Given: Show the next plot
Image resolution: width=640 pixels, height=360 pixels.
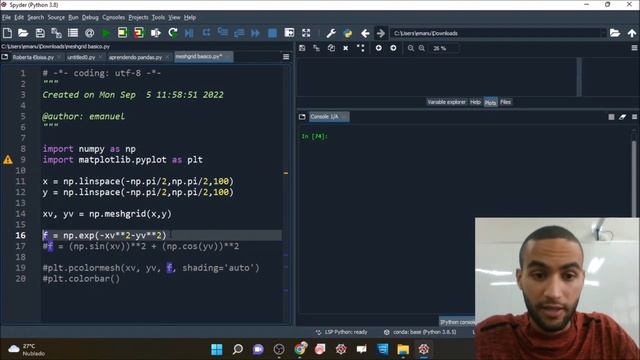Looking at the screenshot, I should pyautogui.click(x=393, y=48).
